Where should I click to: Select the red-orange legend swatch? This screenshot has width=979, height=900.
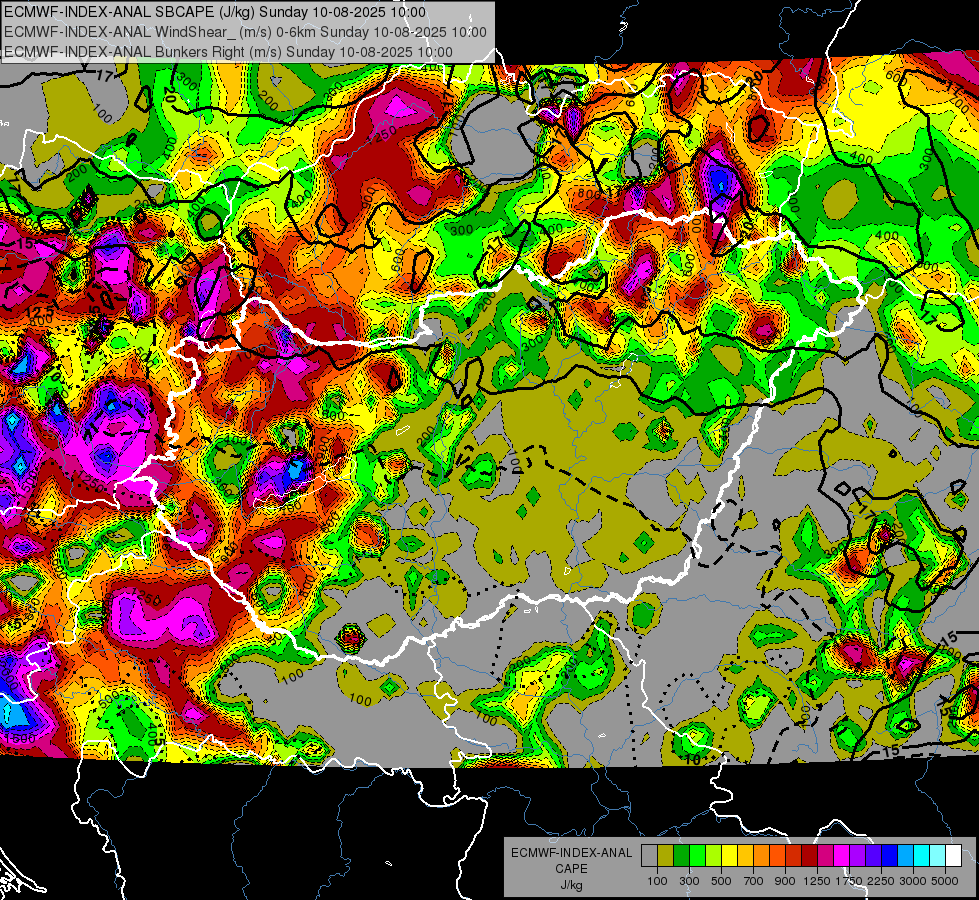click(777, 856)
